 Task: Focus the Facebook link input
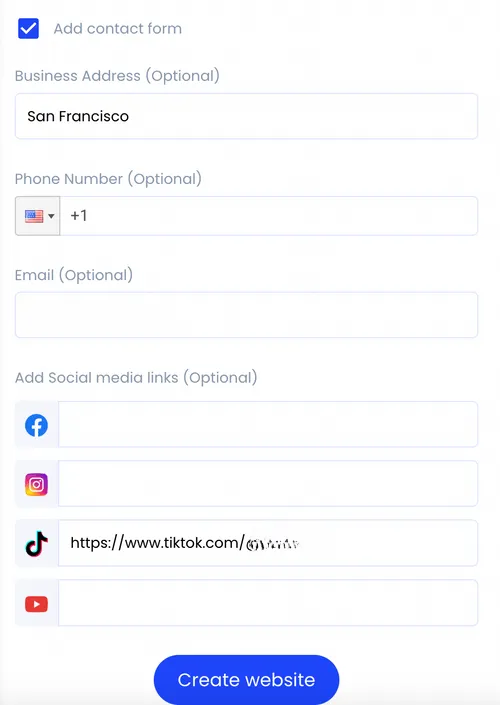point(268,424)
